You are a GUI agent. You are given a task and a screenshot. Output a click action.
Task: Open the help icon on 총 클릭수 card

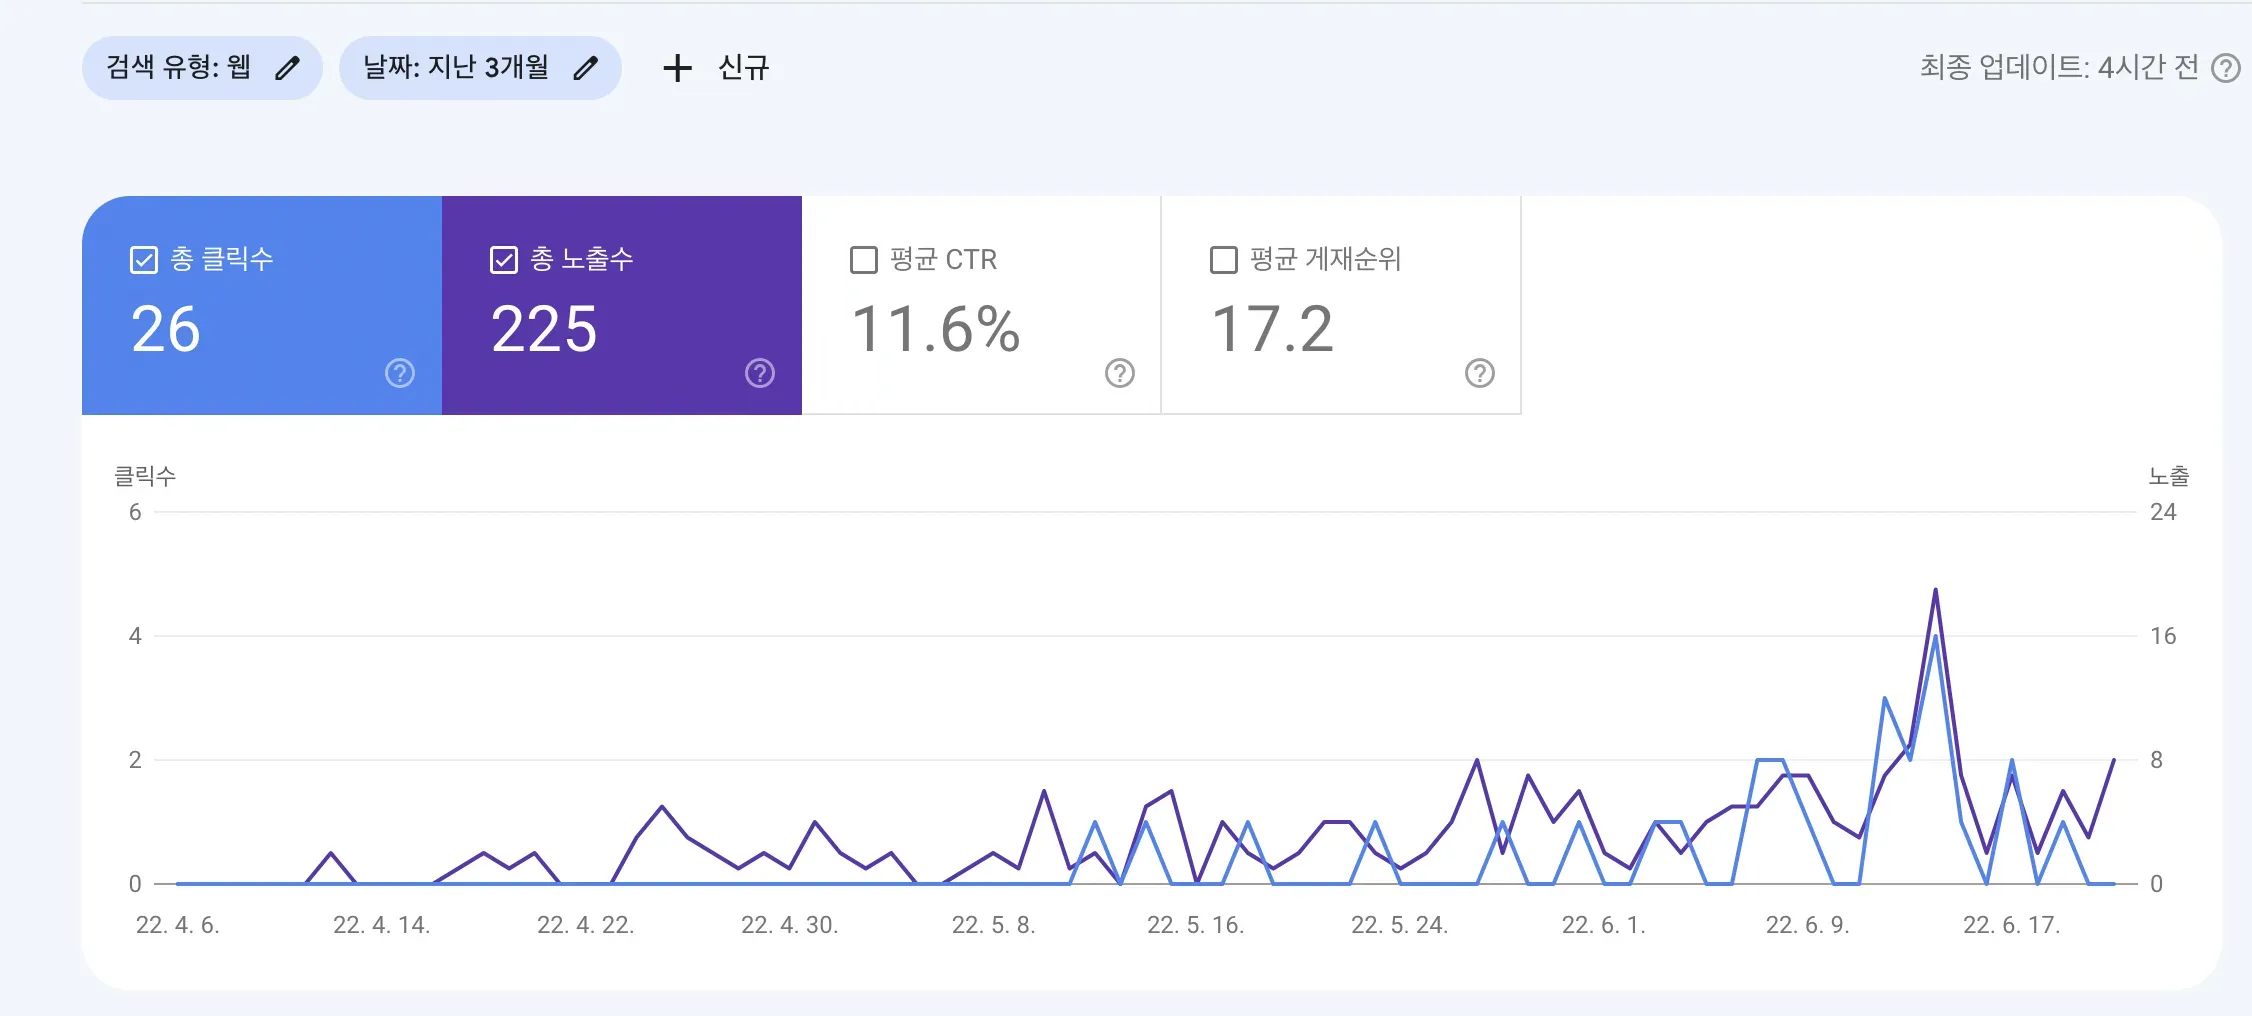399,374
